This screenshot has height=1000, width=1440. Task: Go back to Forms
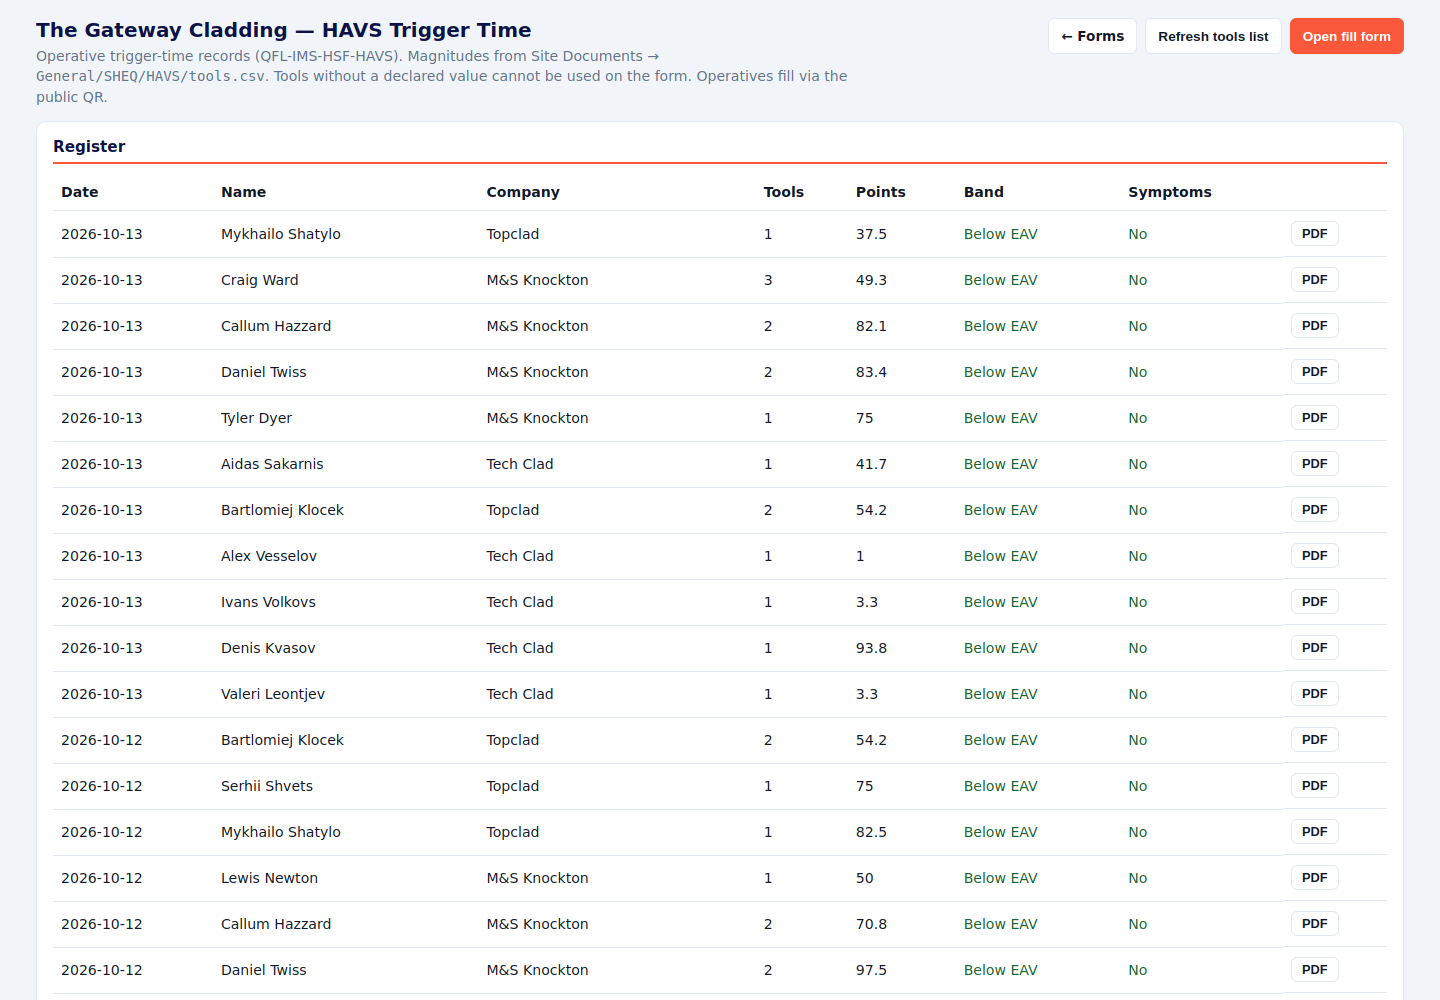[x=1092, y=36]
